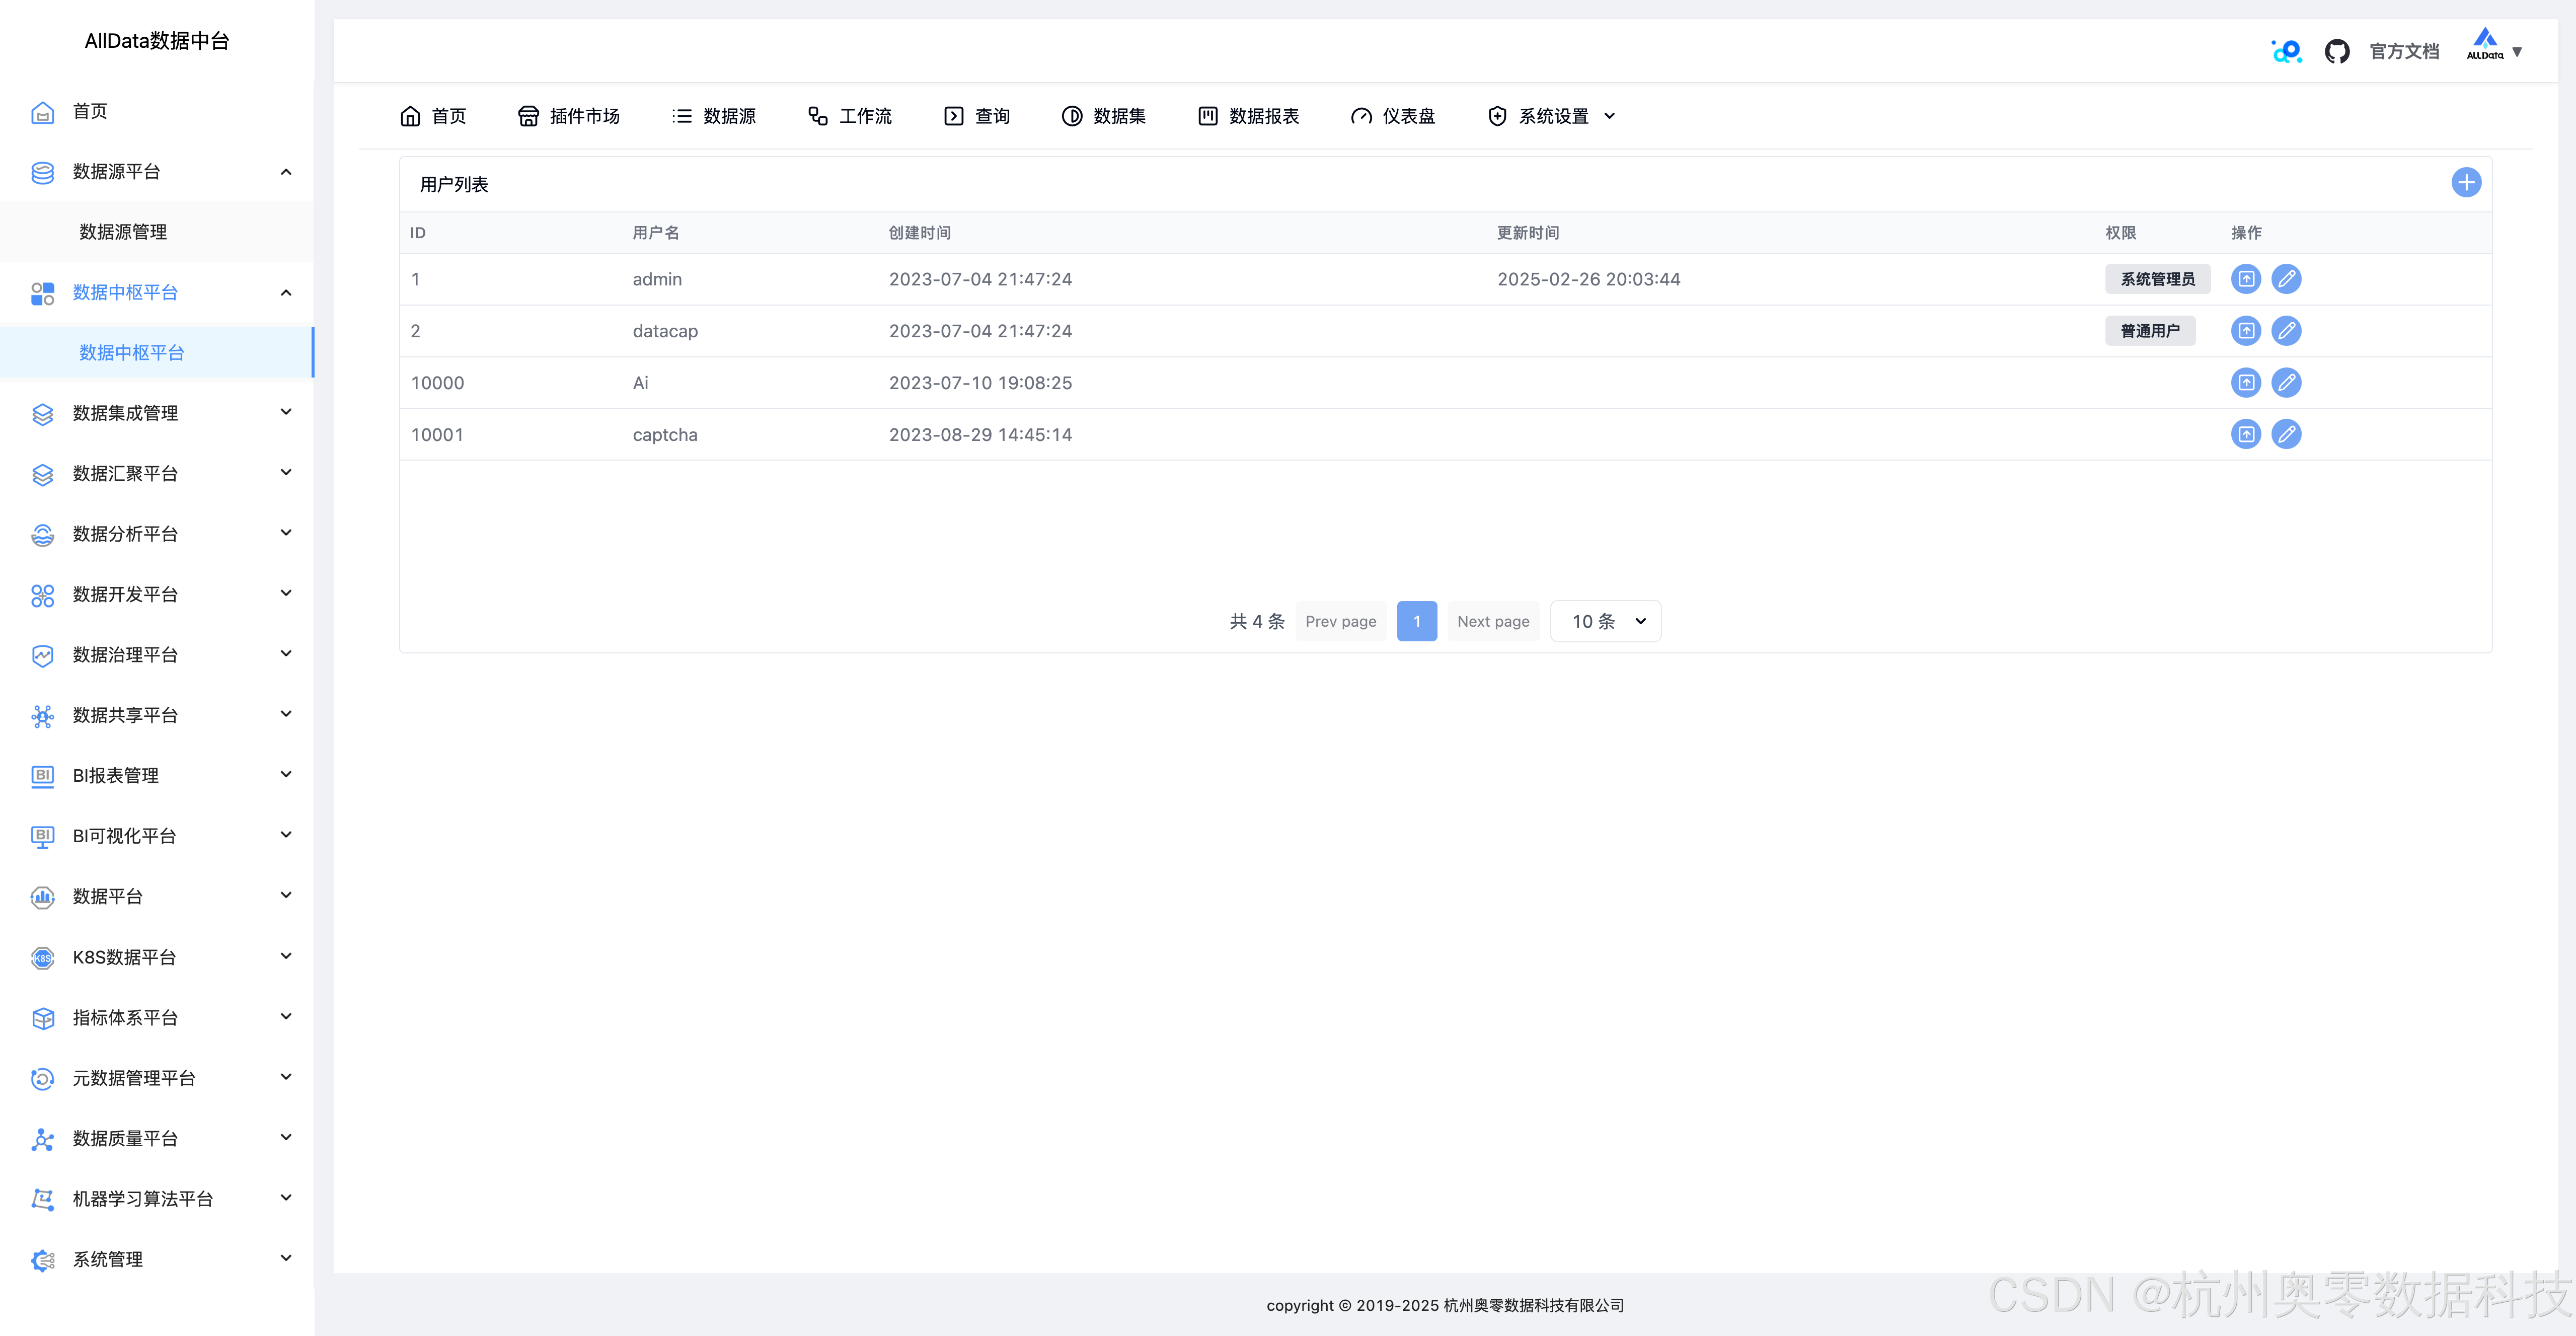Click the 数据分析平台 sidebar icon
This screenshot has height=1336, width=2576.
pyautogui.click(x=42, y=535)
